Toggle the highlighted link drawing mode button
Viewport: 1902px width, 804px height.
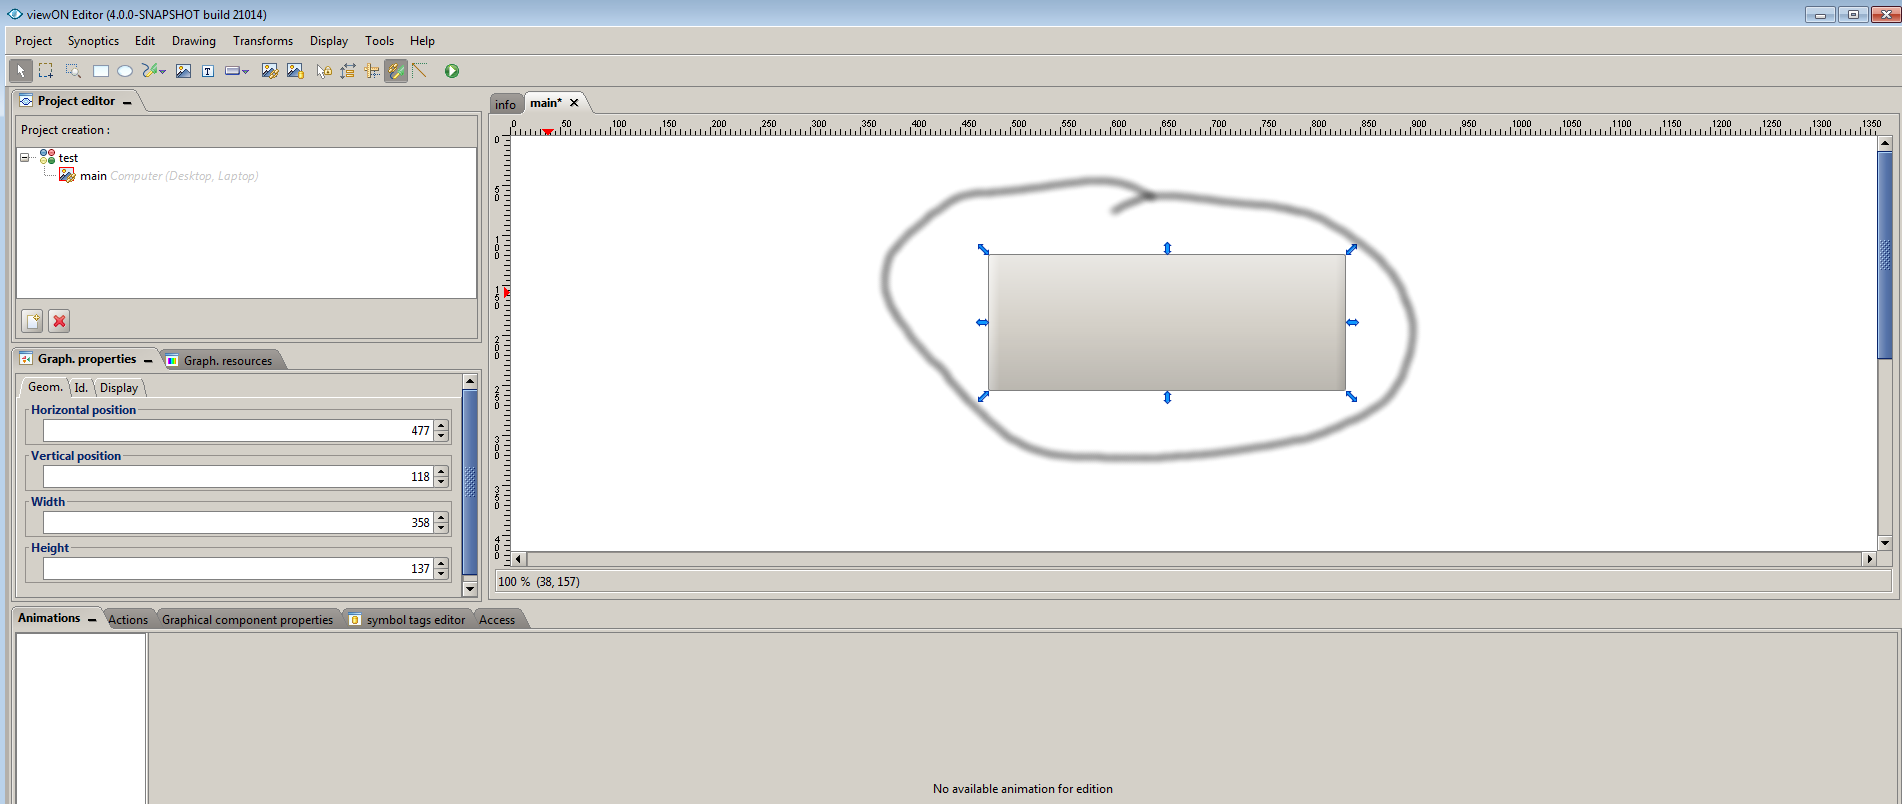(x=396, y=71)
